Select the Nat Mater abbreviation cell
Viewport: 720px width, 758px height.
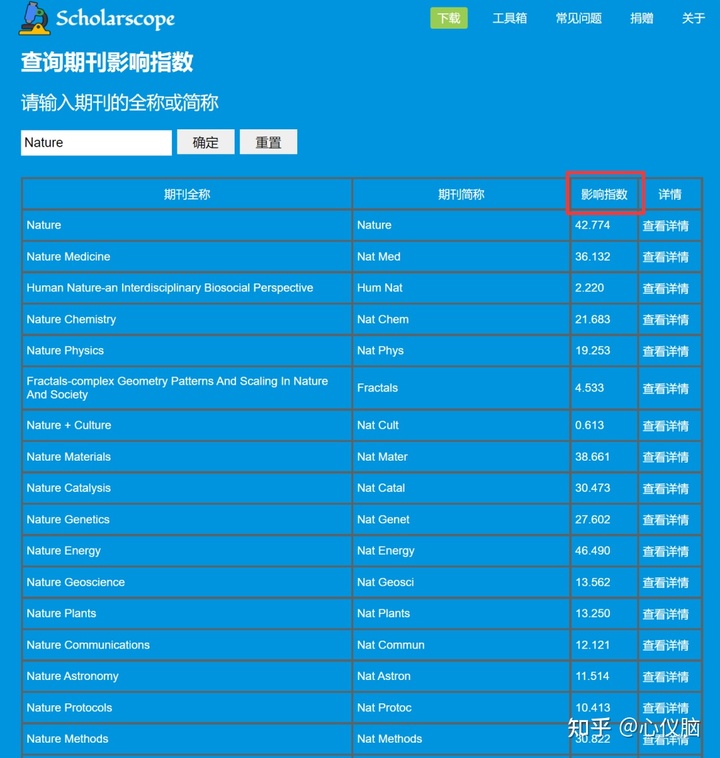click(x=461, y=457)
